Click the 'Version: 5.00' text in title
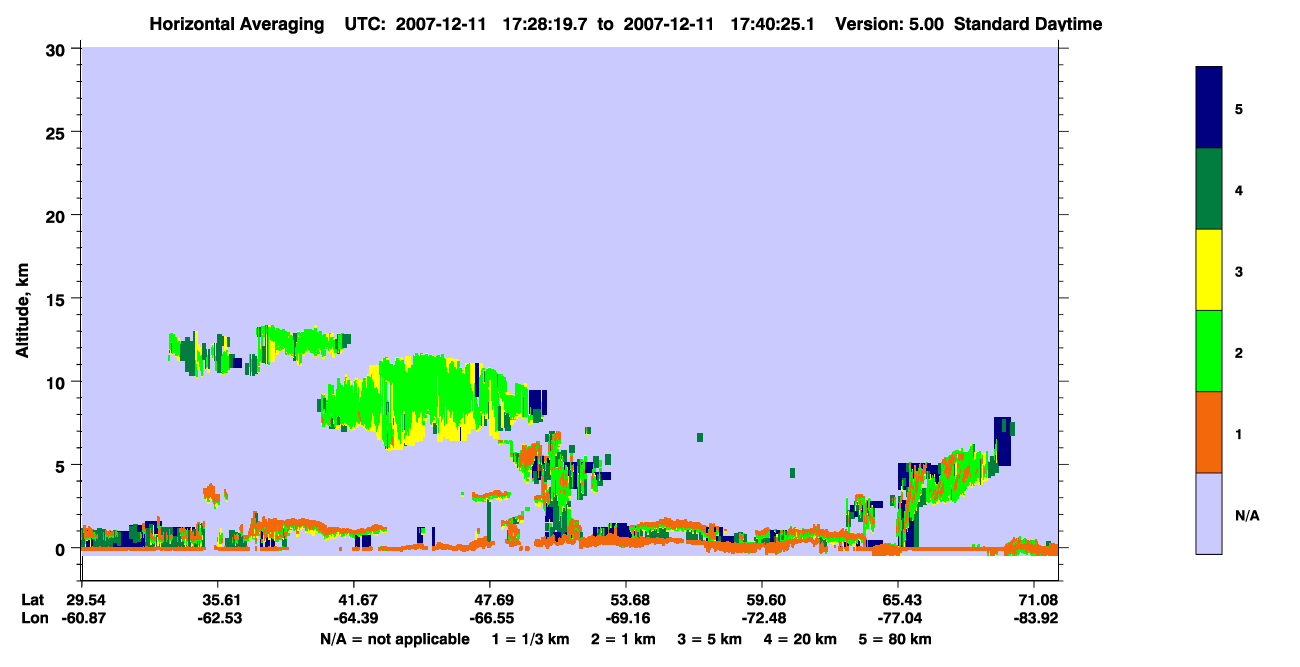1300x667 pixels. click(889, 24)
